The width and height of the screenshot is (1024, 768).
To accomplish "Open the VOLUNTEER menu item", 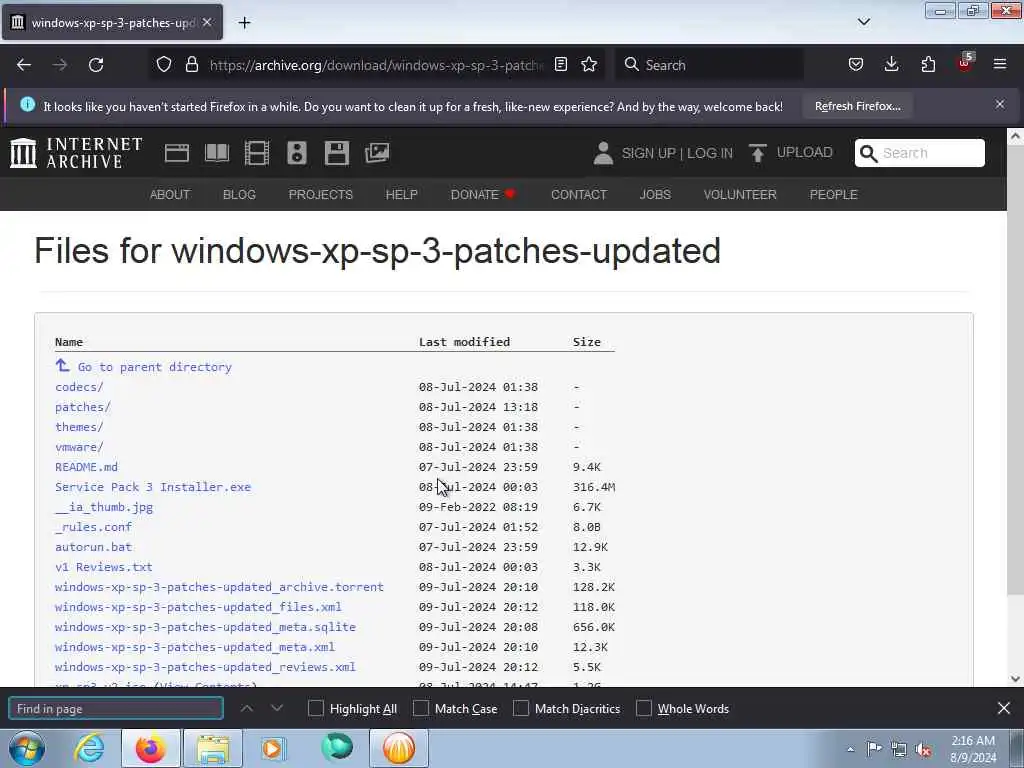I will pyautogui.click(x=740, y=195).
